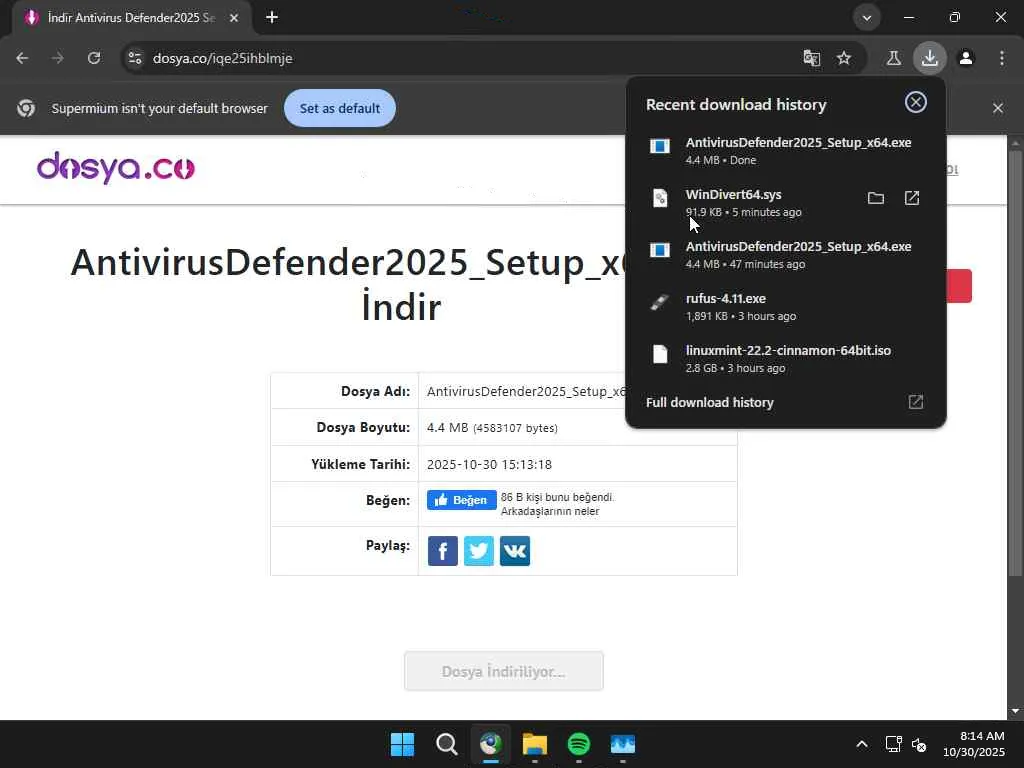Bookmark this page with the star
This screenshot has width=1024, height=768.
click(x=844, y=58)
